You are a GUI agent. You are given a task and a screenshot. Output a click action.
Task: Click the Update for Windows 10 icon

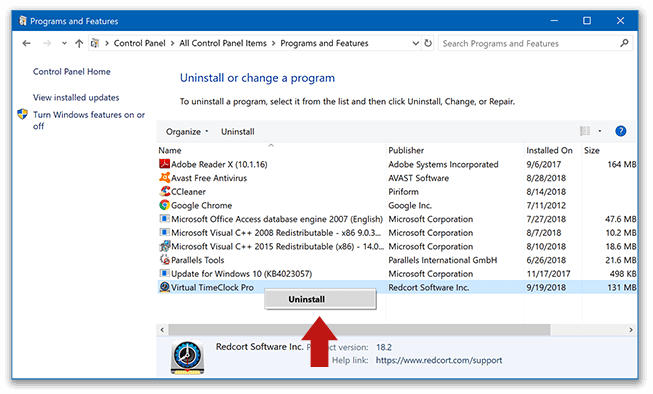tap(164, 273)
